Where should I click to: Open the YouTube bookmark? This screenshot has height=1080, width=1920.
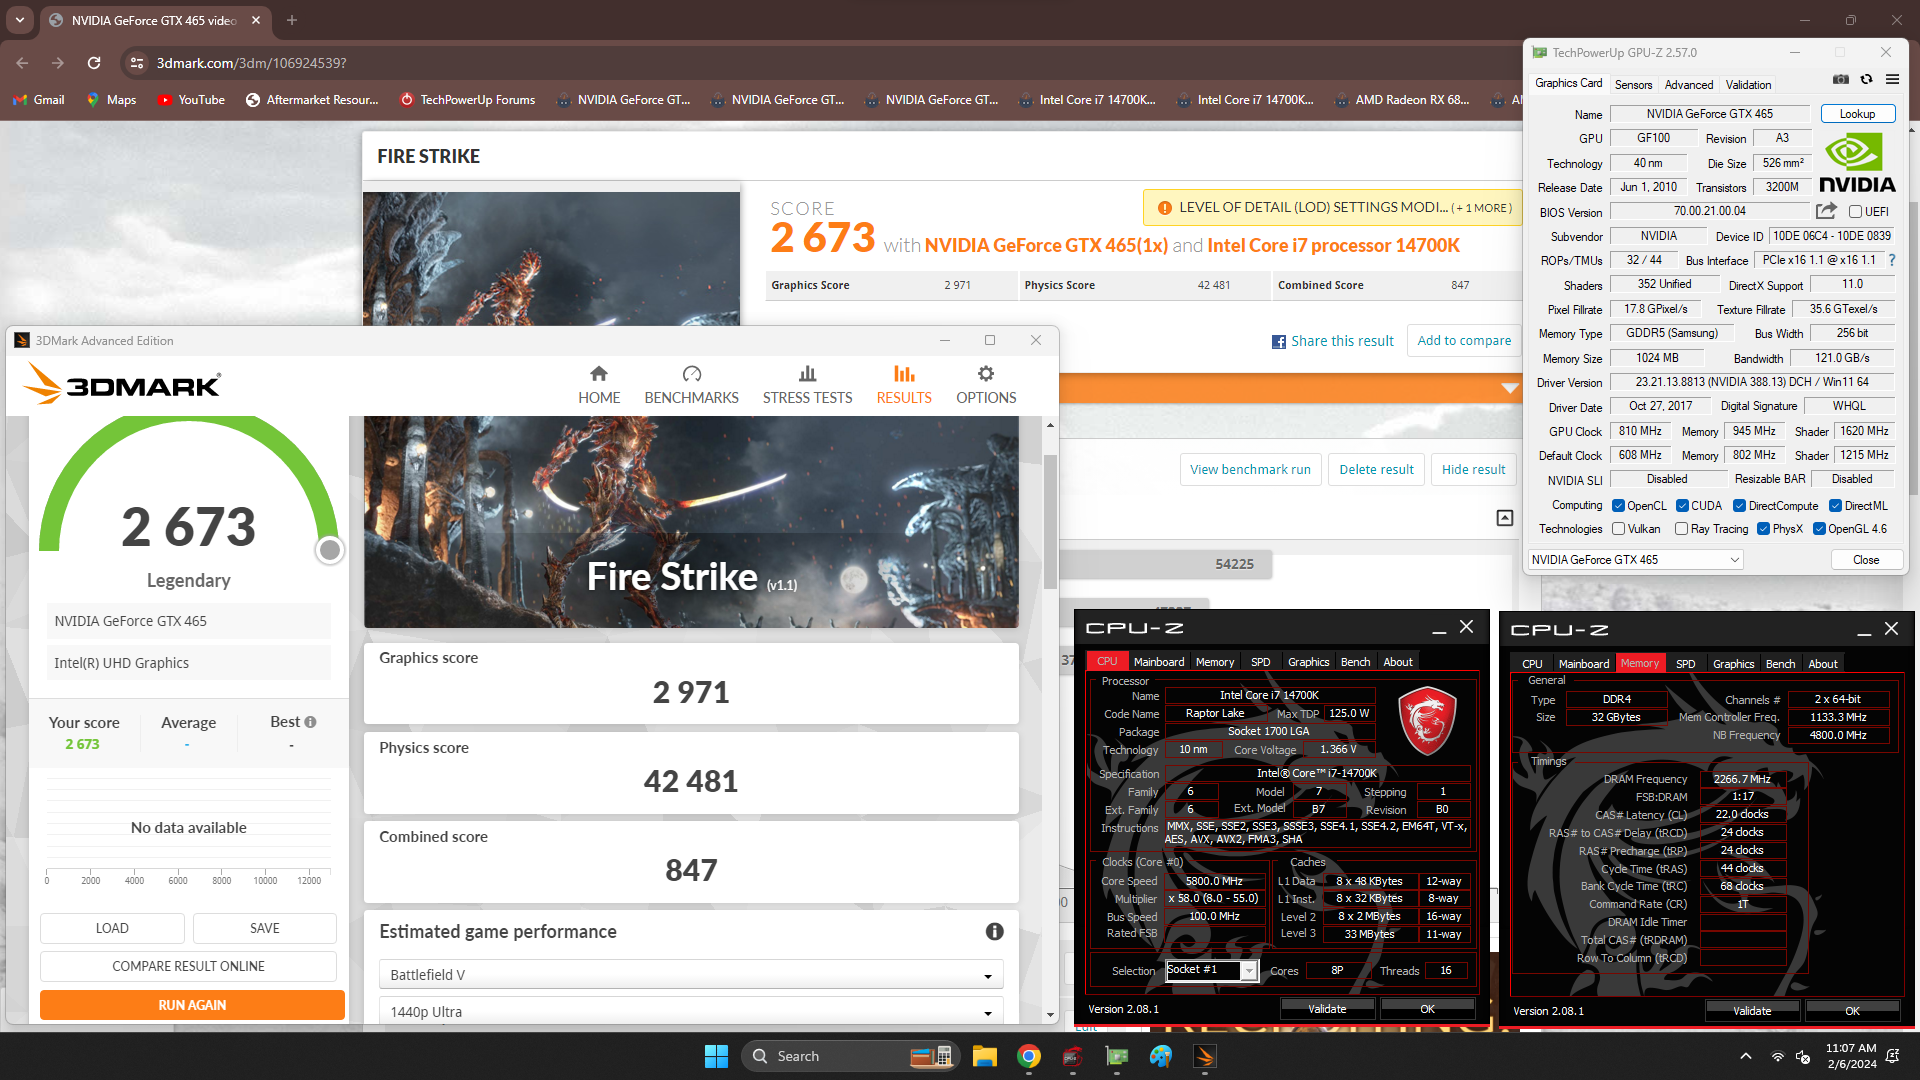click(x=191, y=100)
